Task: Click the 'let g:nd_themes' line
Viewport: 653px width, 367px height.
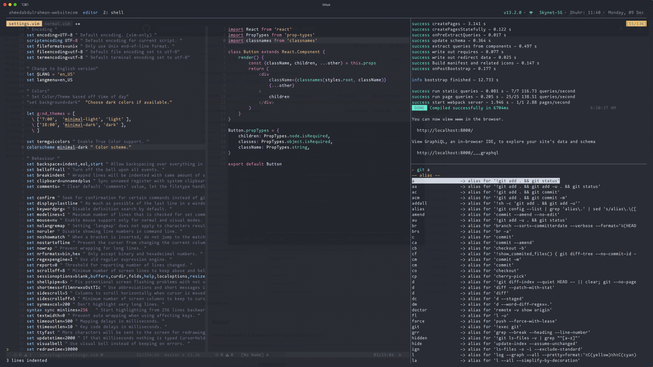Action: point(51,113)
